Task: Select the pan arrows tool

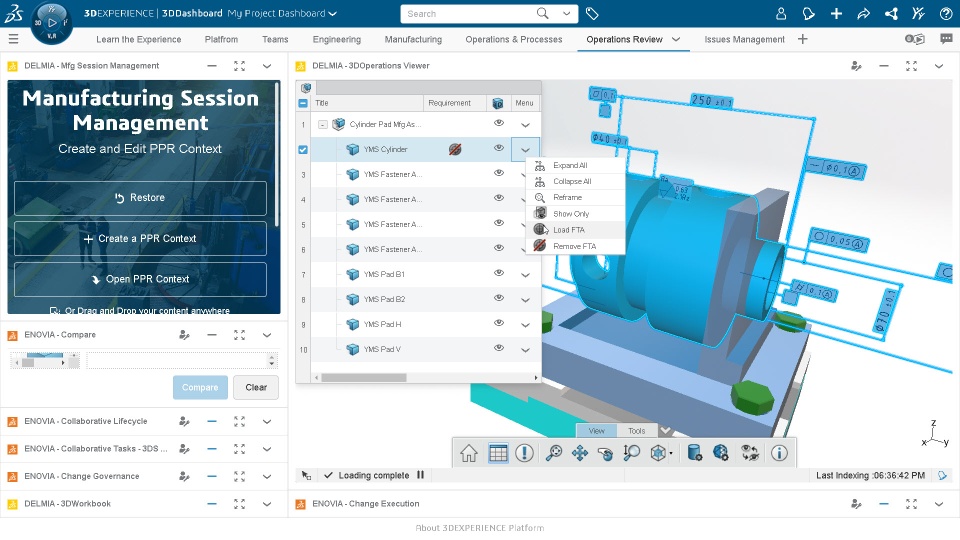Action: [579, 453]
